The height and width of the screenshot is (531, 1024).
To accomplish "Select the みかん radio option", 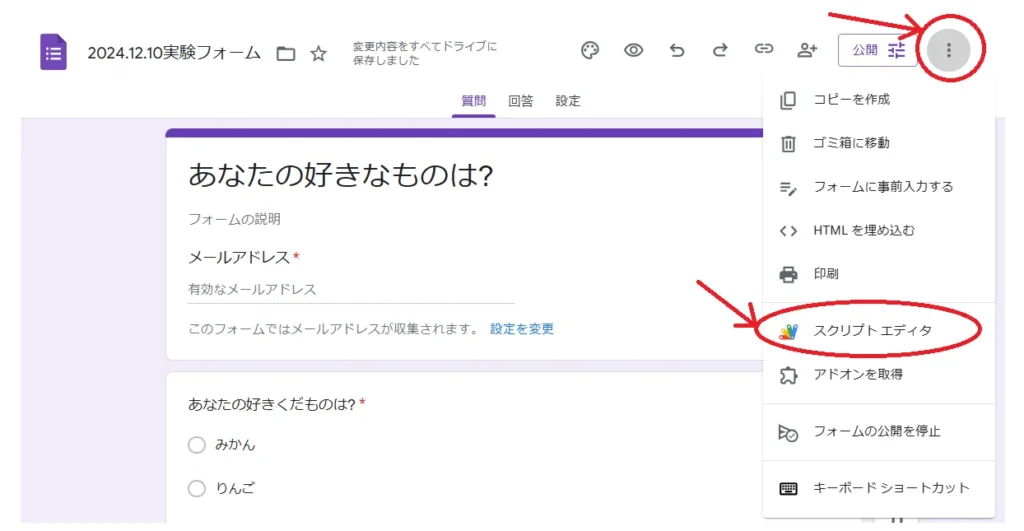I will pyautogui.click(x=197, y=445).
